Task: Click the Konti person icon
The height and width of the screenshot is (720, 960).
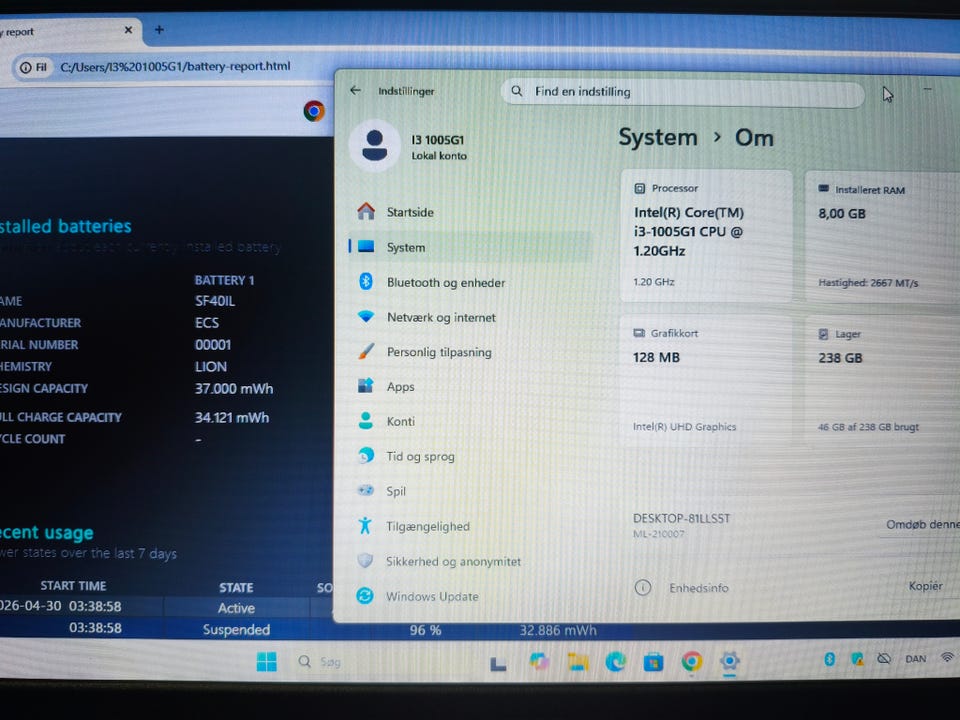Action: (366, 420)
